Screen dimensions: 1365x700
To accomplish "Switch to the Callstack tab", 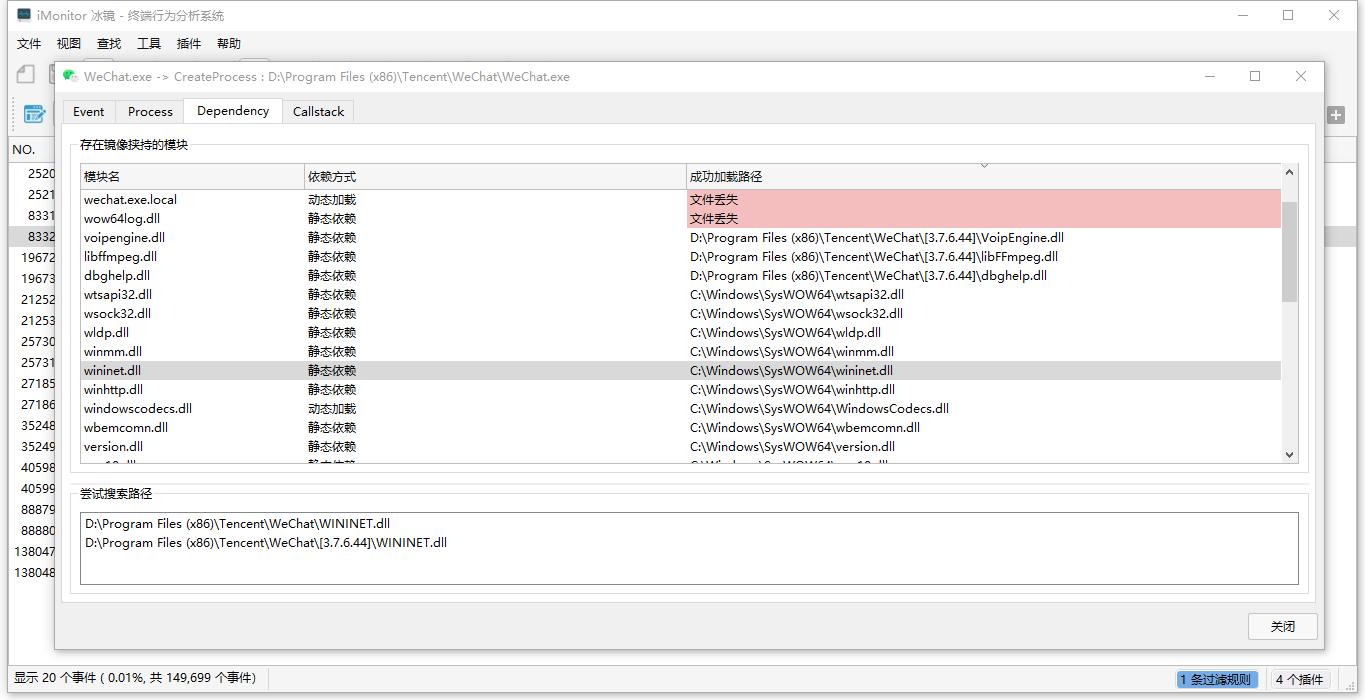I will [318, 111].
